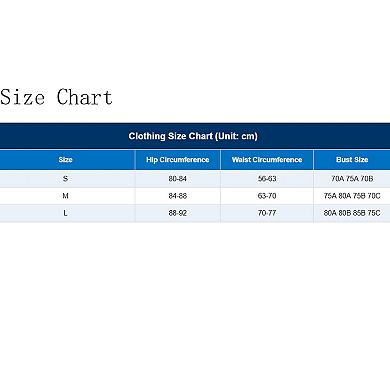Screen dimensions: 390x390
Task: Click the word 'Size' in large heading
Action: tap(22, 97)
